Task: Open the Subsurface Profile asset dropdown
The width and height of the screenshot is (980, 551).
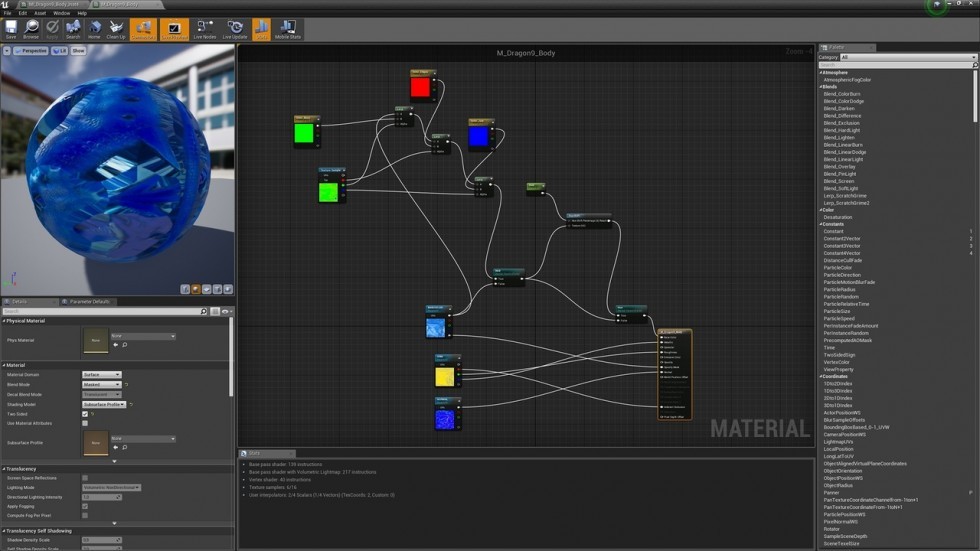Action: point(143,439)
